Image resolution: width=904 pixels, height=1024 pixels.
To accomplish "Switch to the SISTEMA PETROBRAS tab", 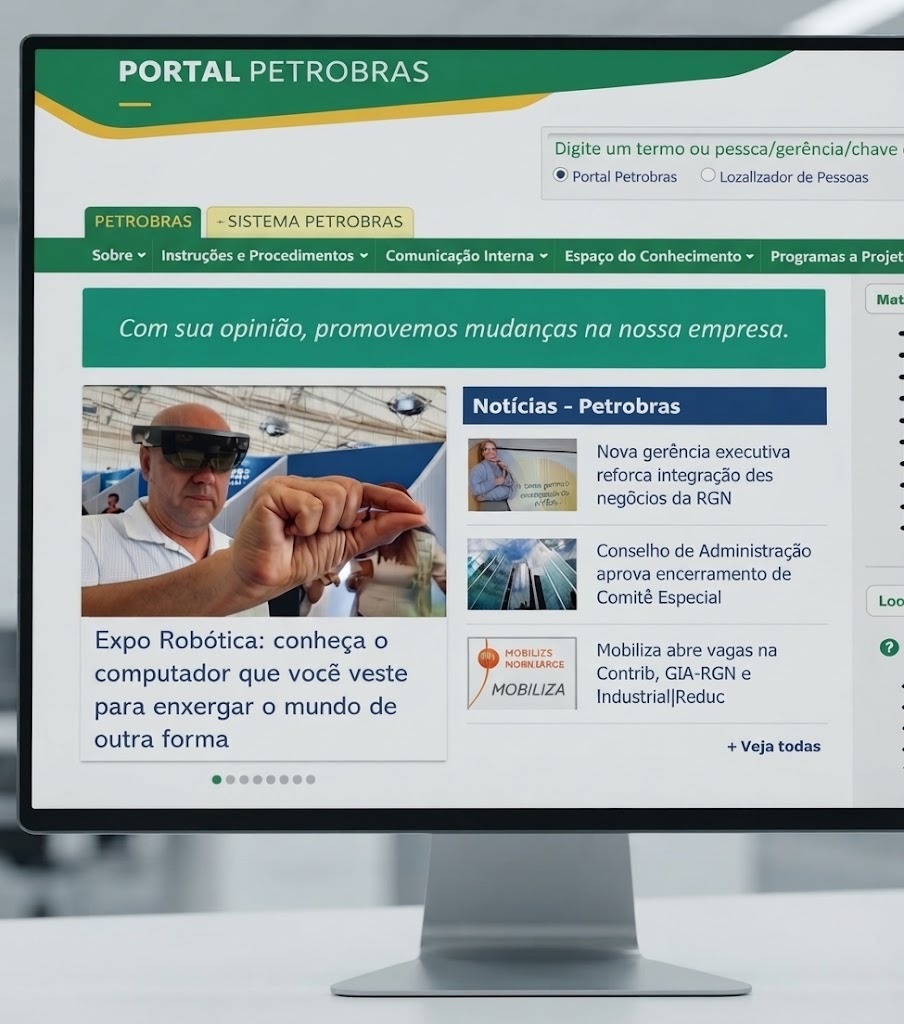I will tap(310, 222).
